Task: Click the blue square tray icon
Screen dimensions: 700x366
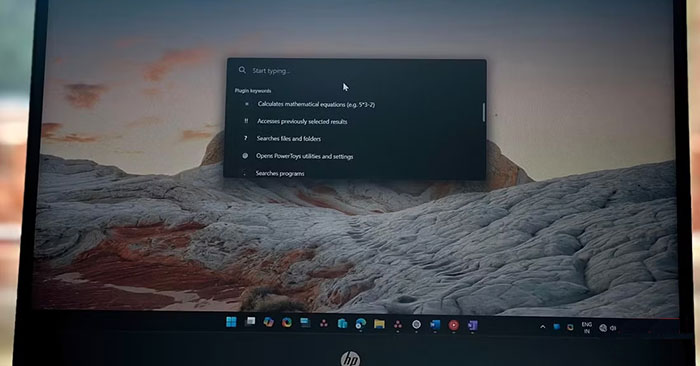Action: 557,327
